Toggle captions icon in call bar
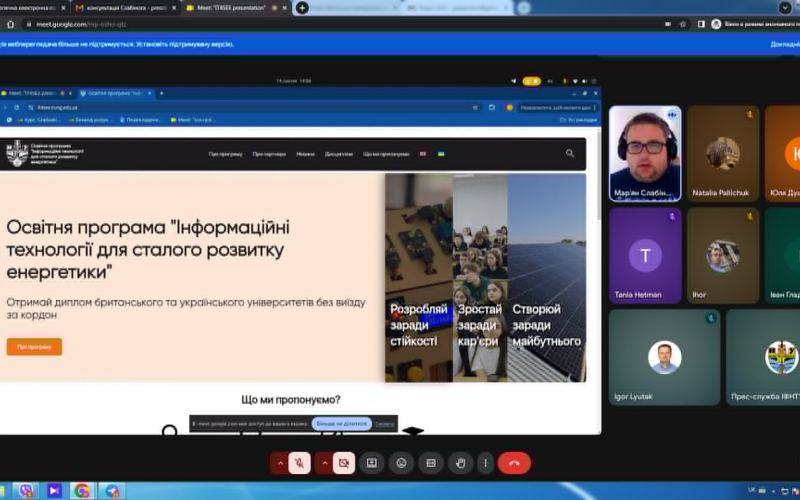The height and width of the screenshot is (500, 800). click(431, 463)
